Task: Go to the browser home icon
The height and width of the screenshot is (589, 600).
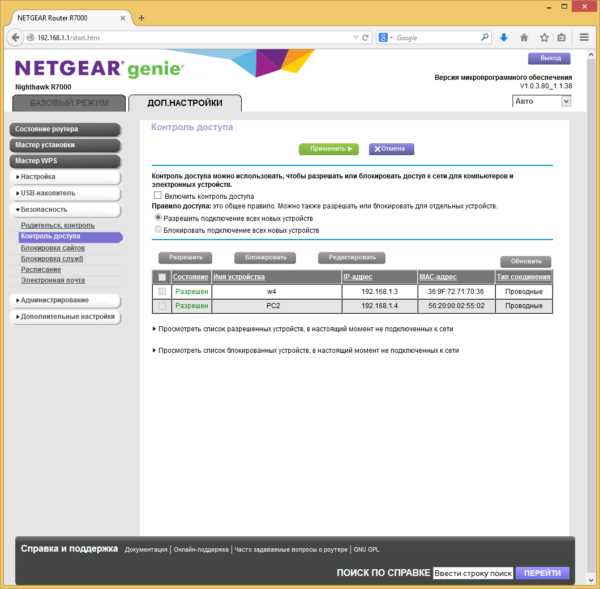Action: pyautogui.click(x=524, y=38)
